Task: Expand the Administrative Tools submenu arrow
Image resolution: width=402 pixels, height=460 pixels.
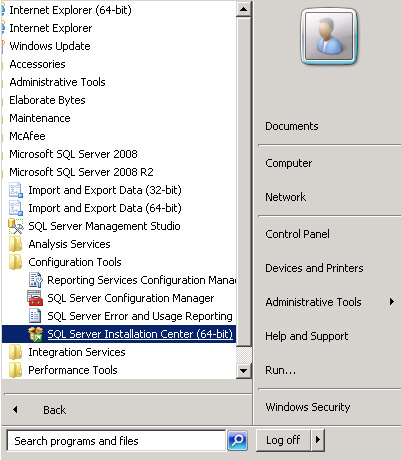Action: pyautogui.click(x=392, y=302)
